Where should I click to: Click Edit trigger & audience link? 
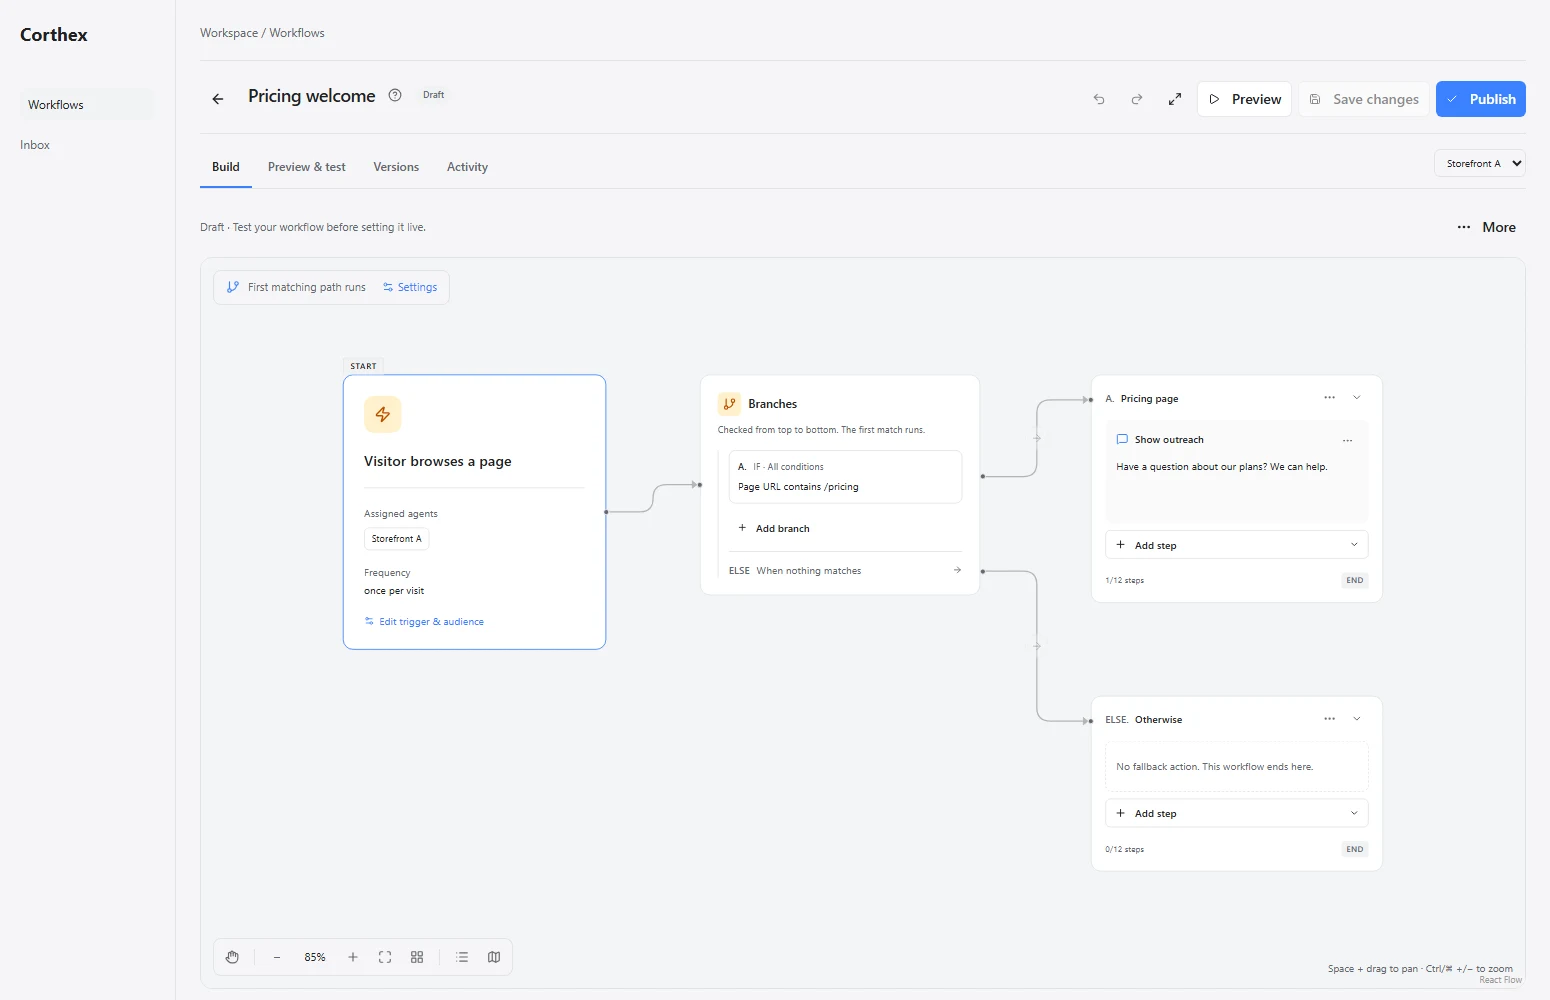click(x=424, y=622)
